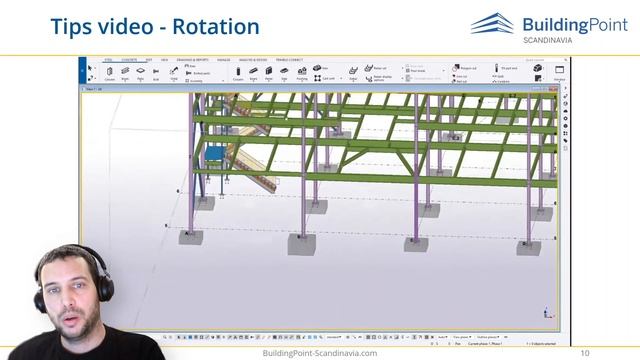The image size is (640, 360).
Task: Select the concrete Beam tool
Action: [253, 73]
